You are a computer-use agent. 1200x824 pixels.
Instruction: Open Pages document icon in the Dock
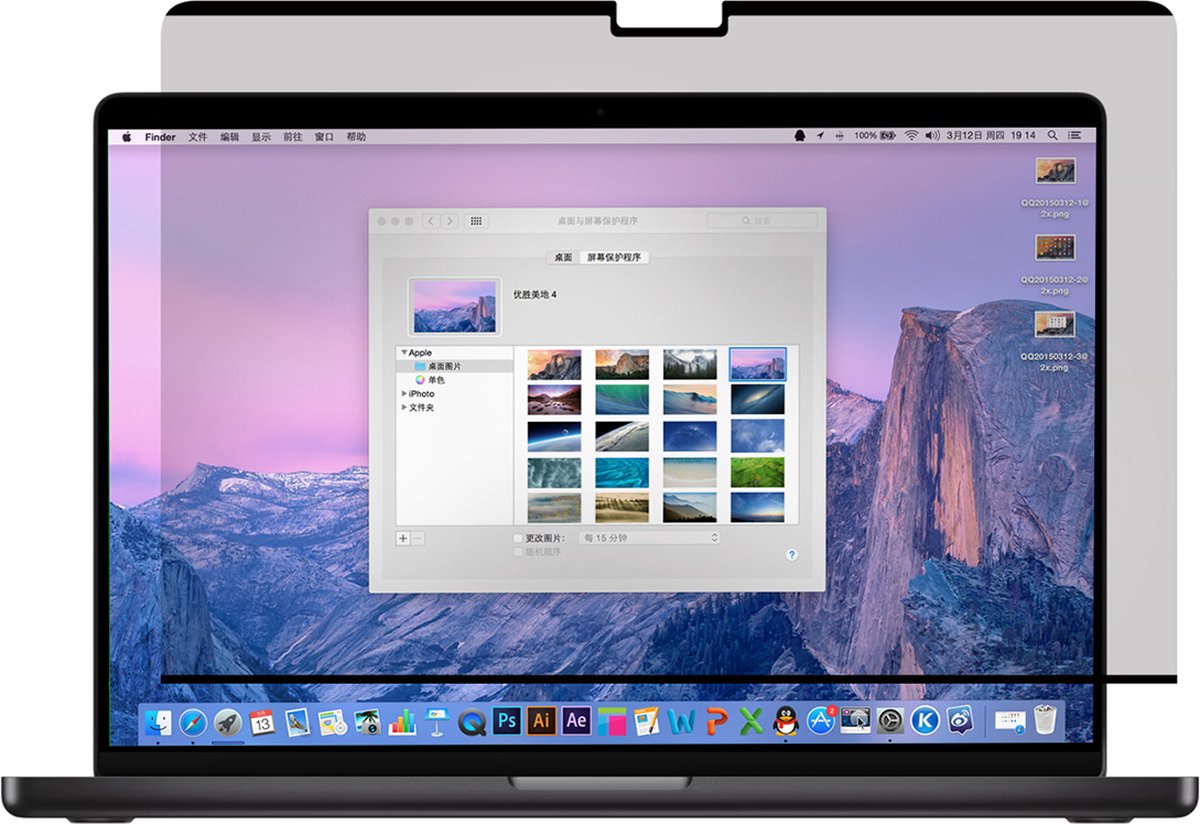click(x=646, y=721)
